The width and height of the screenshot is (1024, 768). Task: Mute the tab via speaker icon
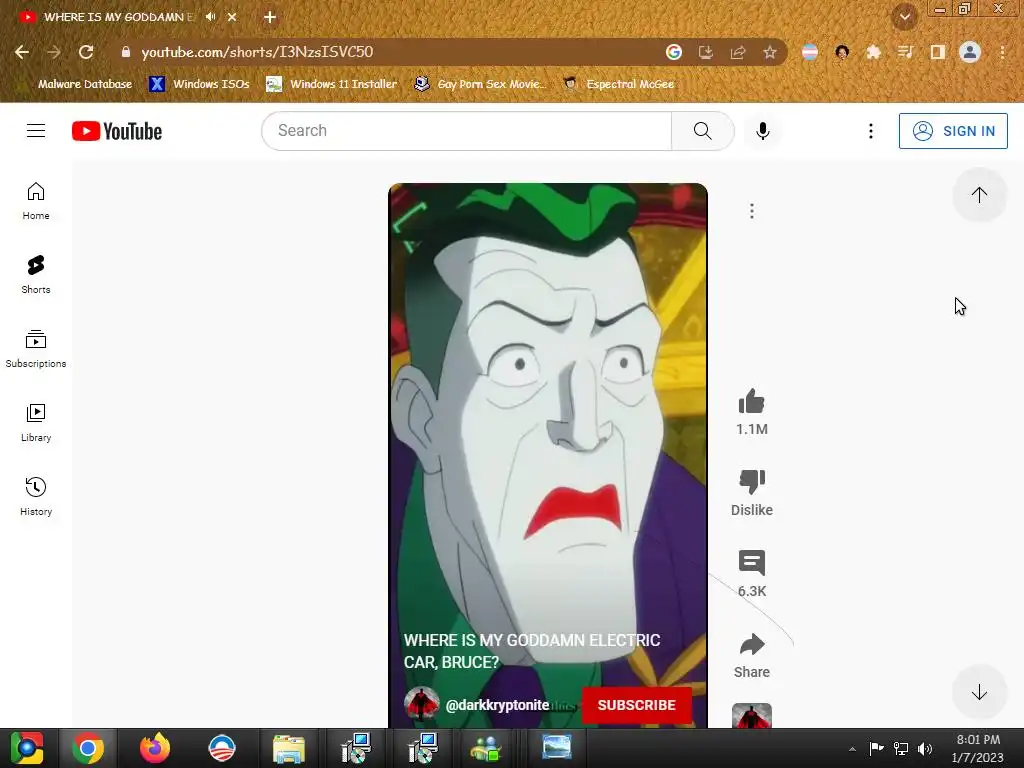(210, 17)
